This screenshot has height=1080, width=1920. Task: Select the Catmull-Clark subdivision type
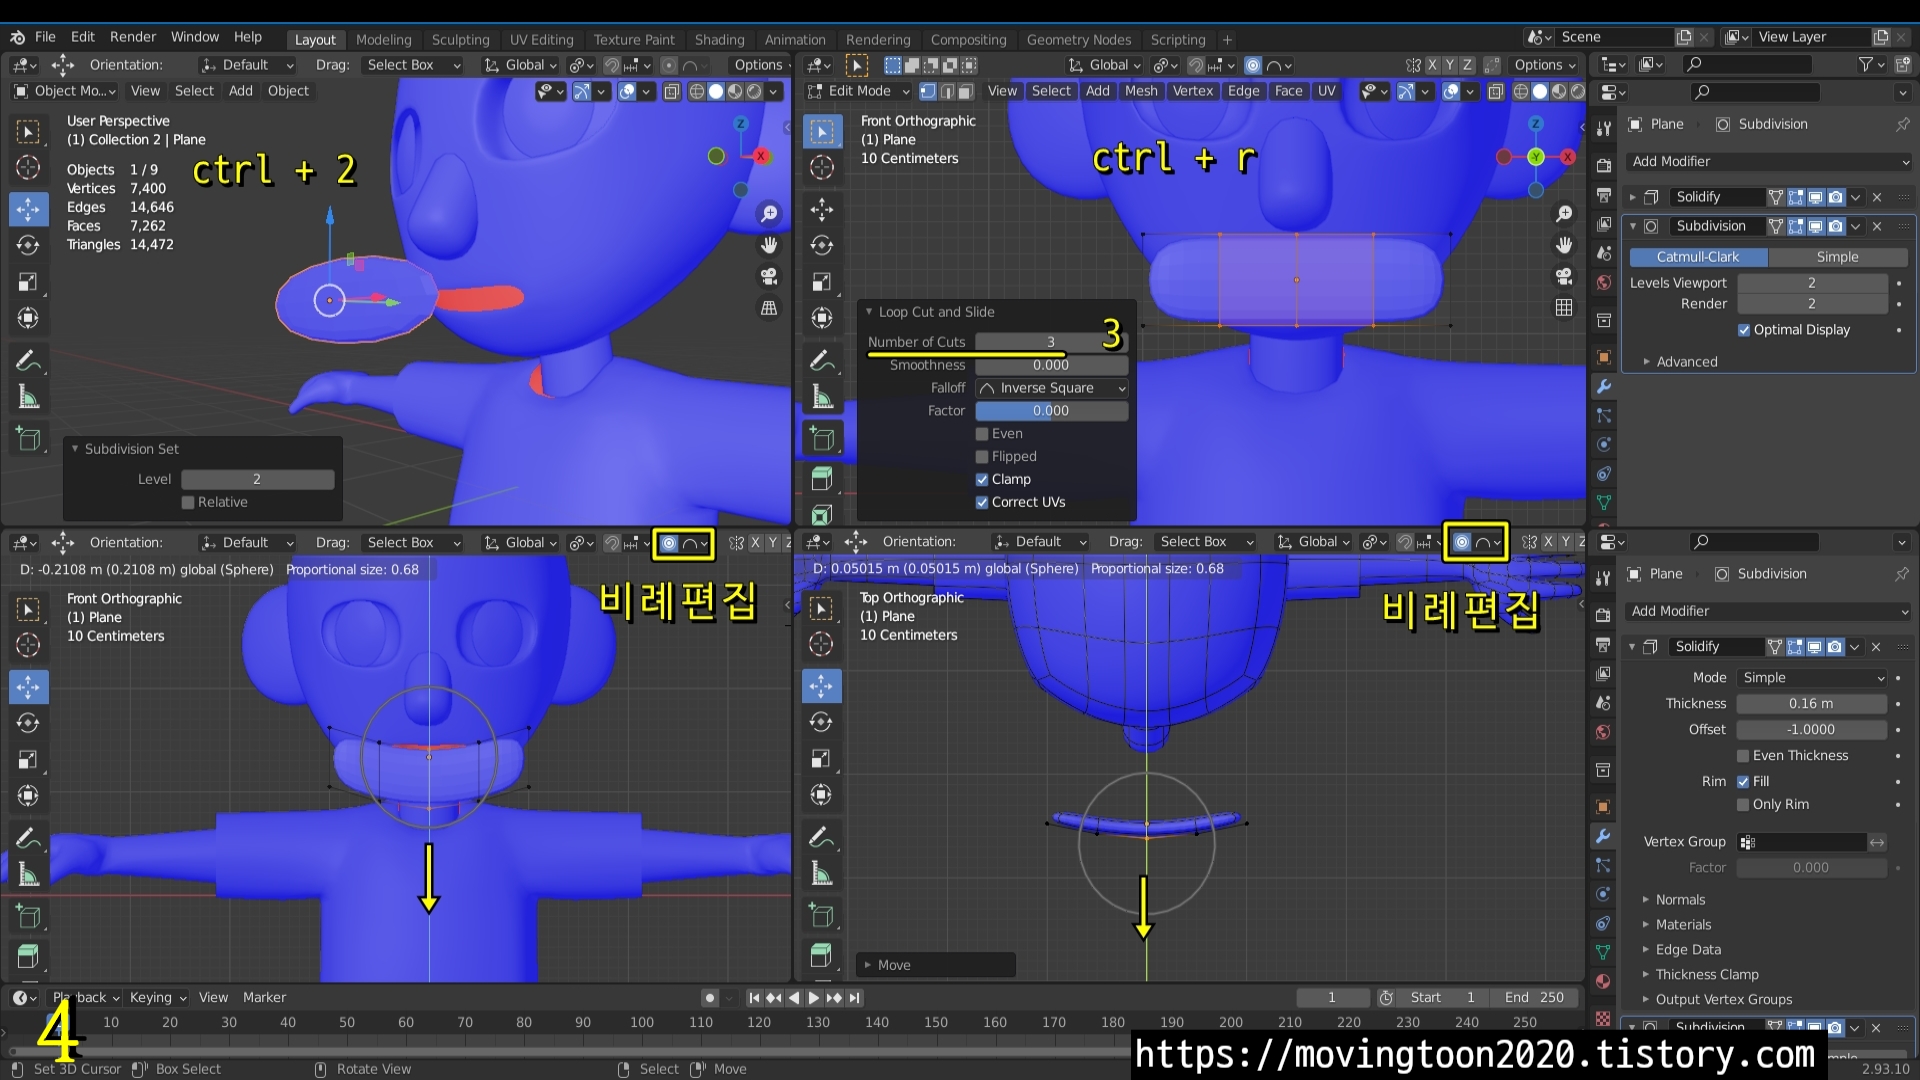pos(1697,257)
